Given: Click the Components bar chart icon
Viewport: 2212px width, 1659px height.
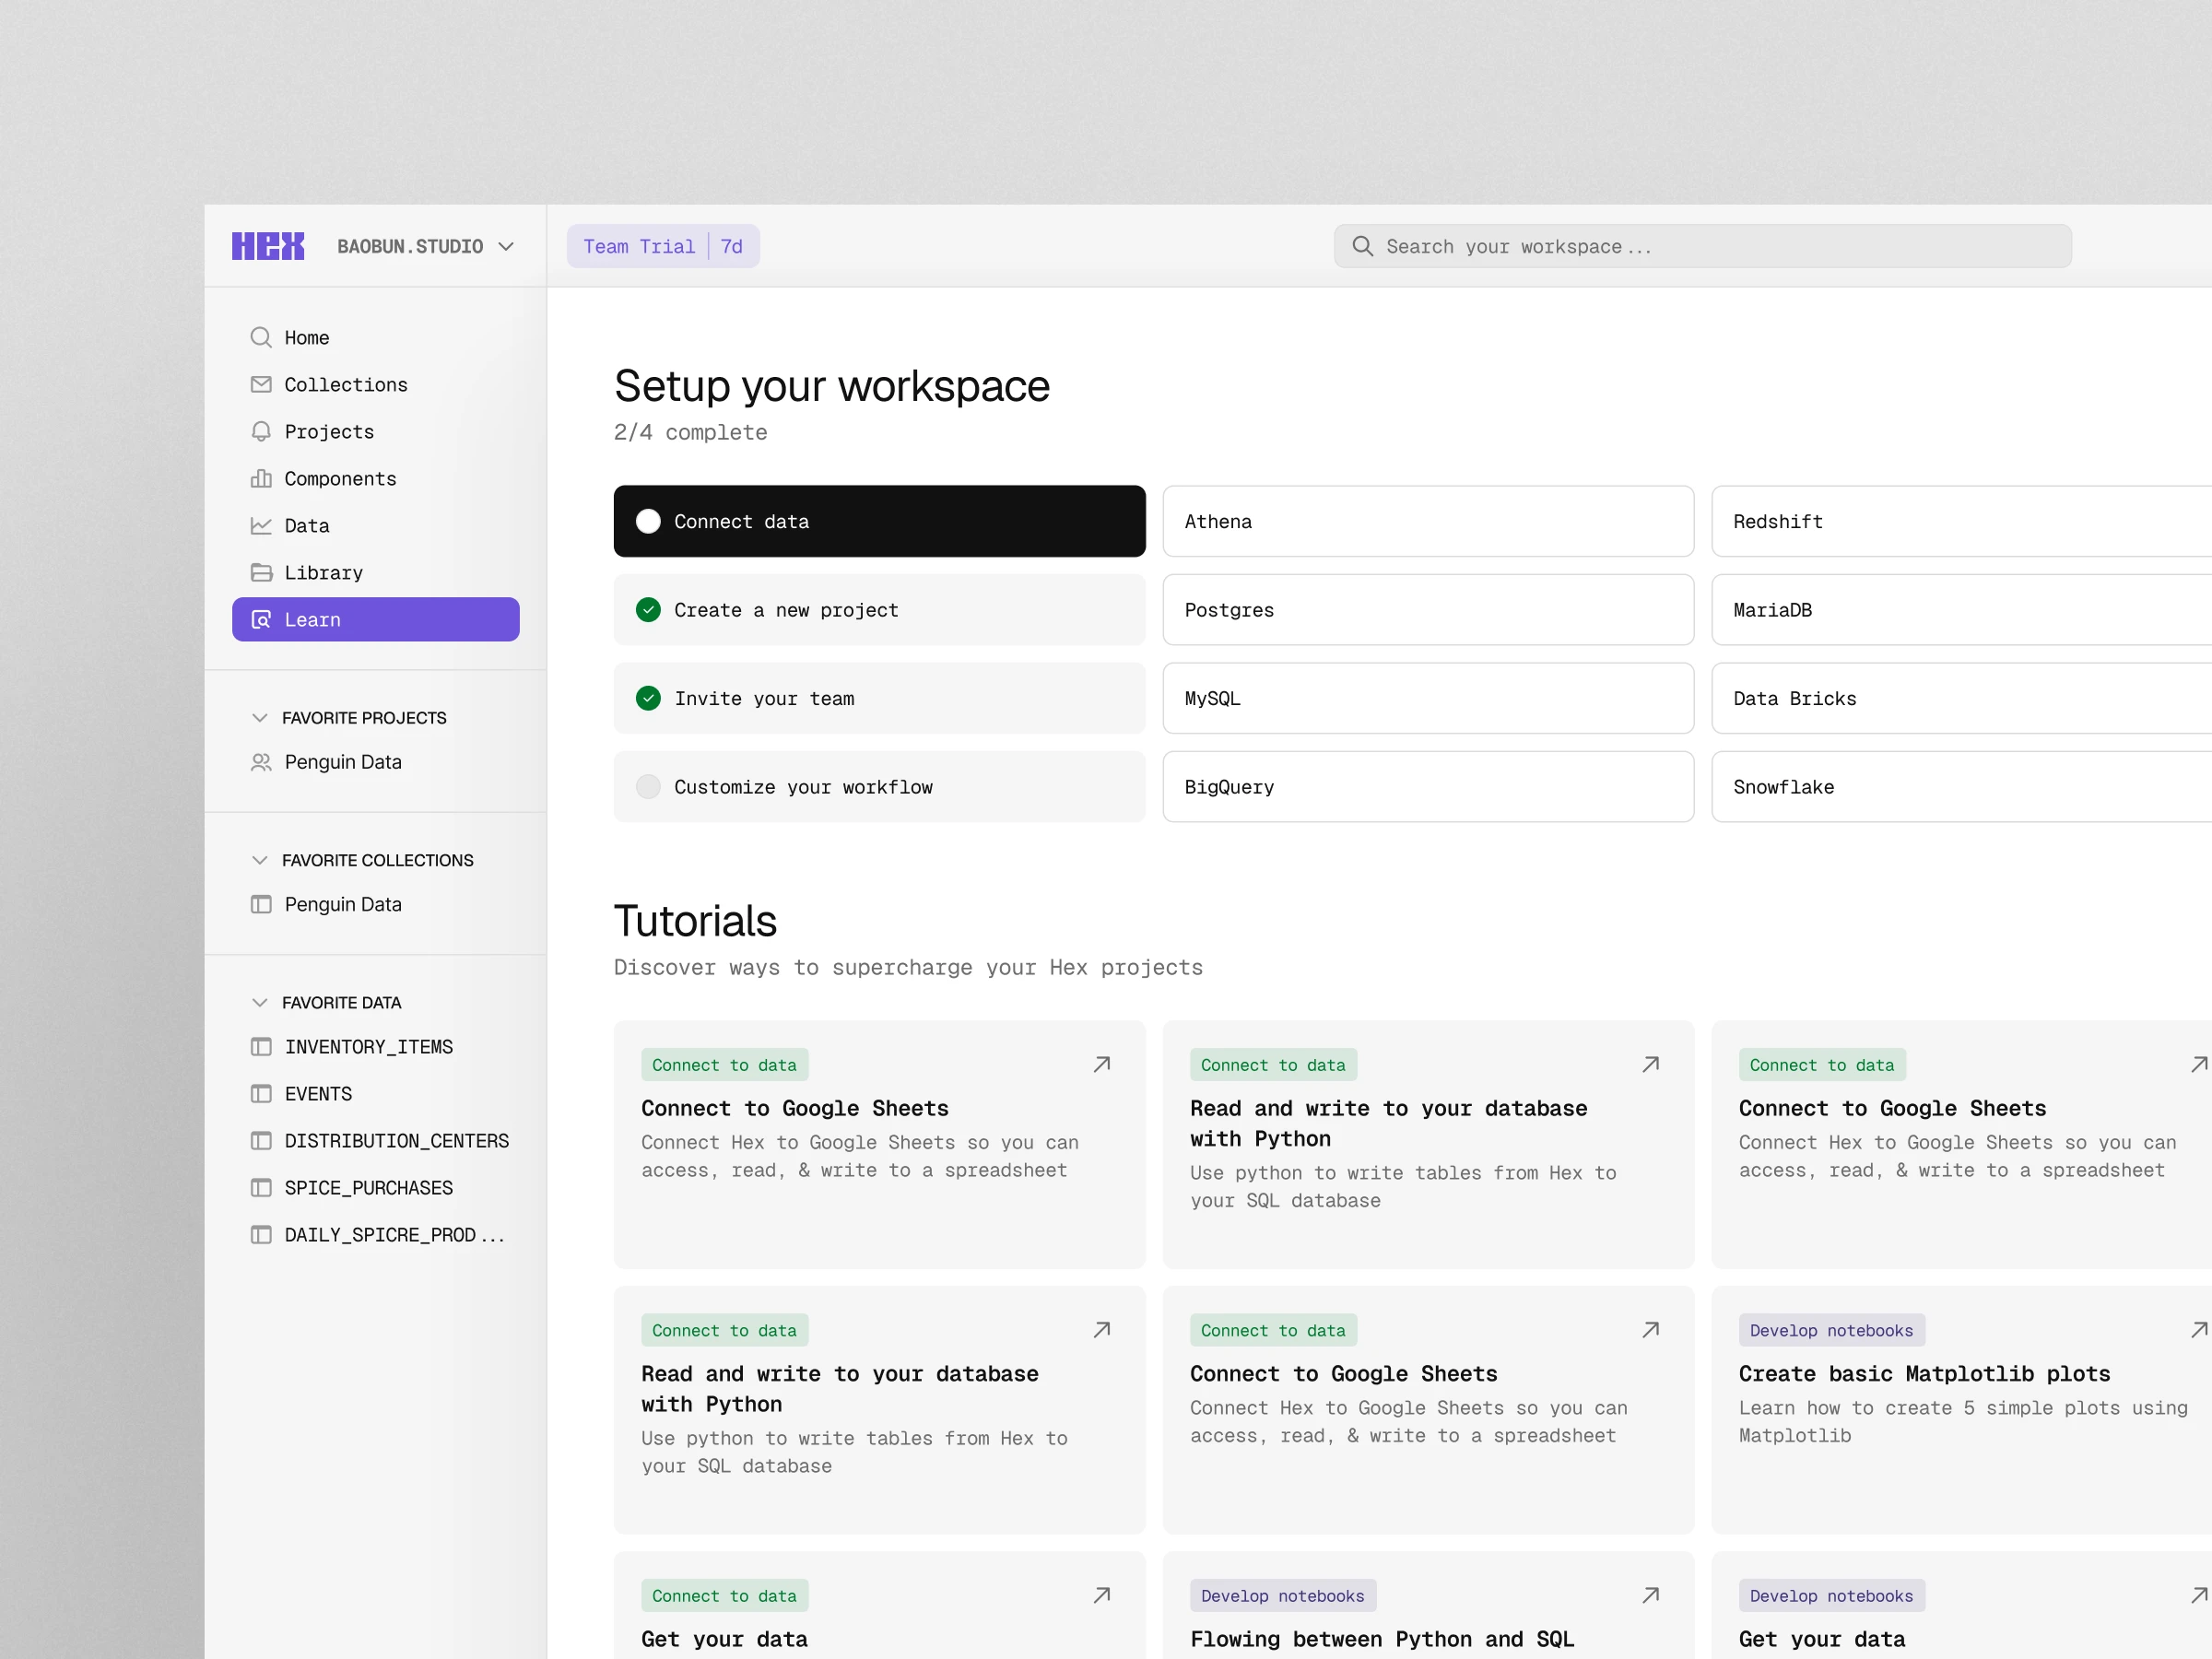Looking at the screenshot, I should coord(261,478).
